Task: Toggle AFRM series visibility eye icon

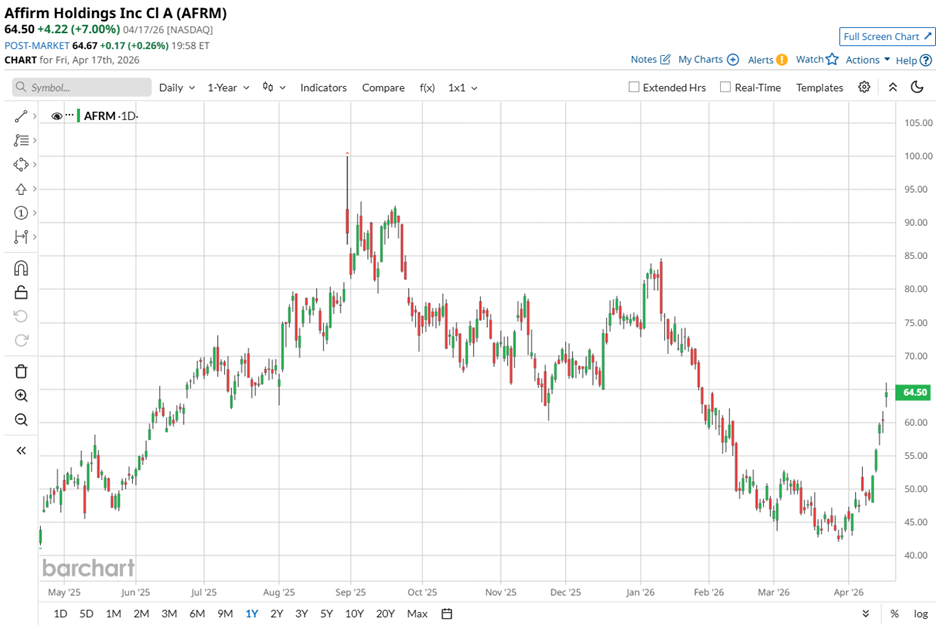Action: pos(57,116)
